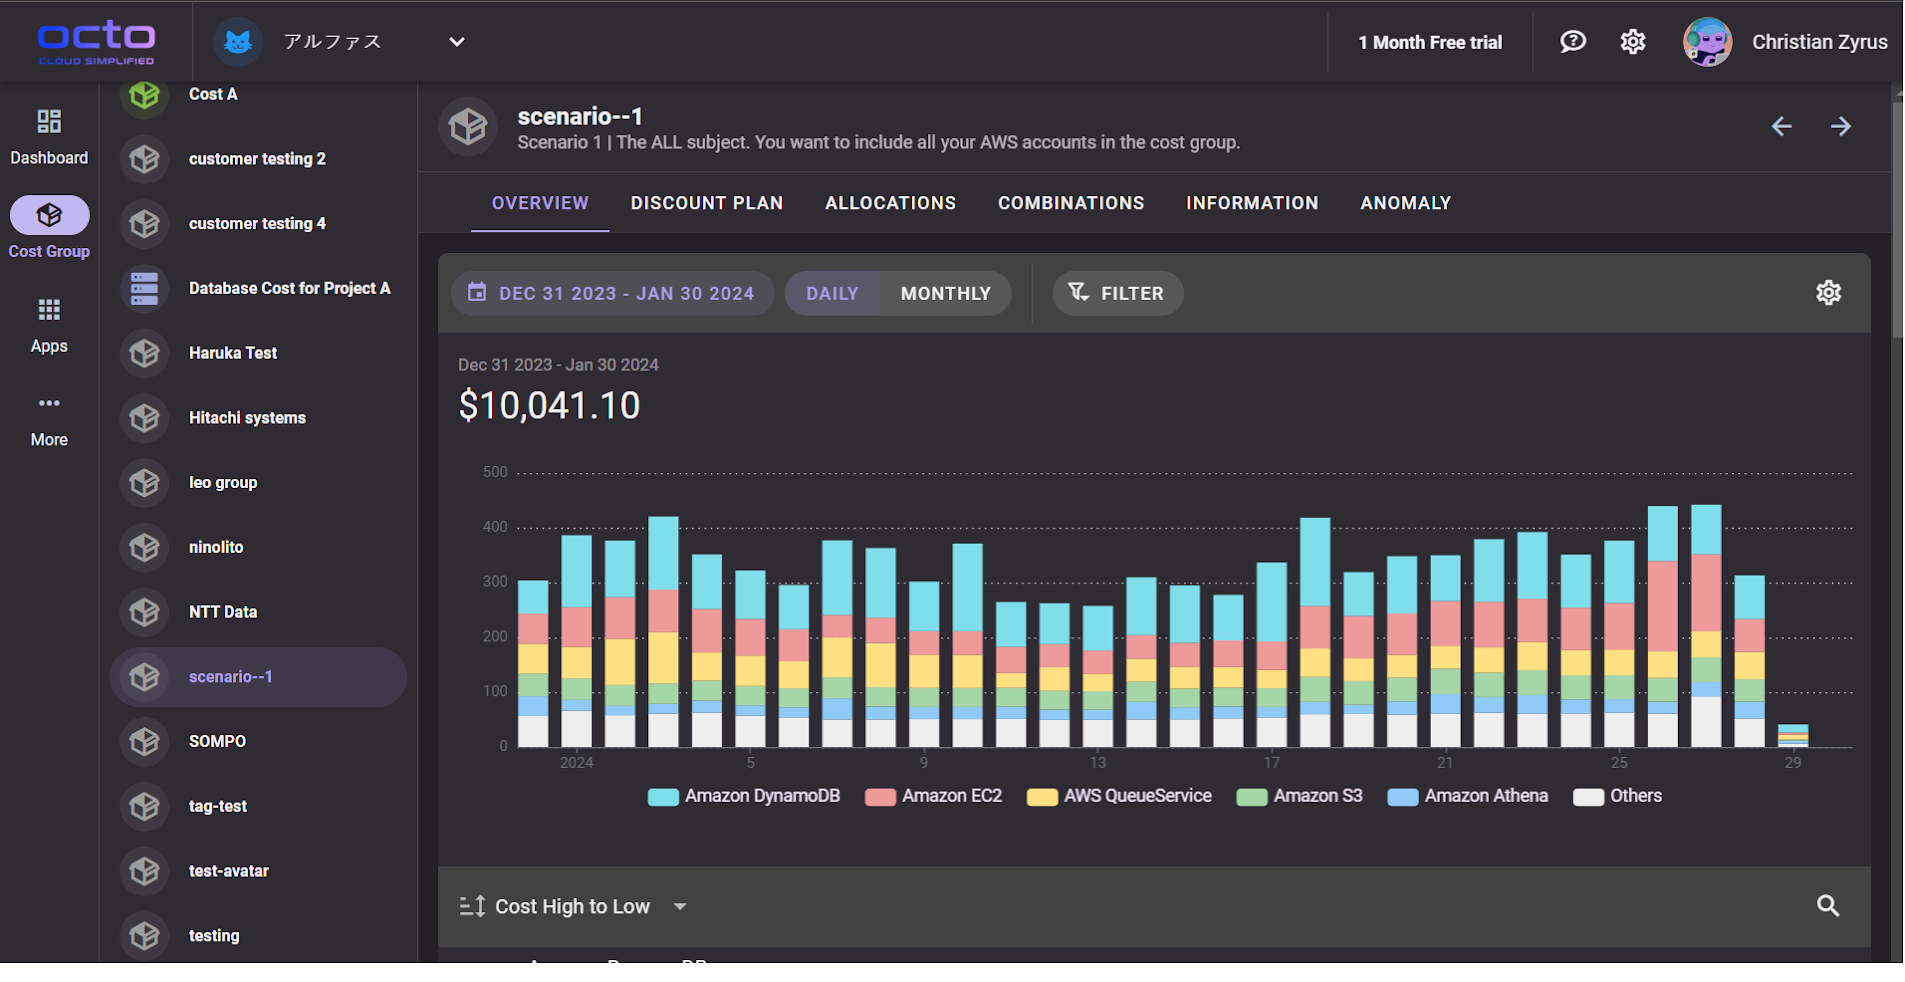Toggle Others legend series
This screenshot has width=1905, height=982.
1617,796
